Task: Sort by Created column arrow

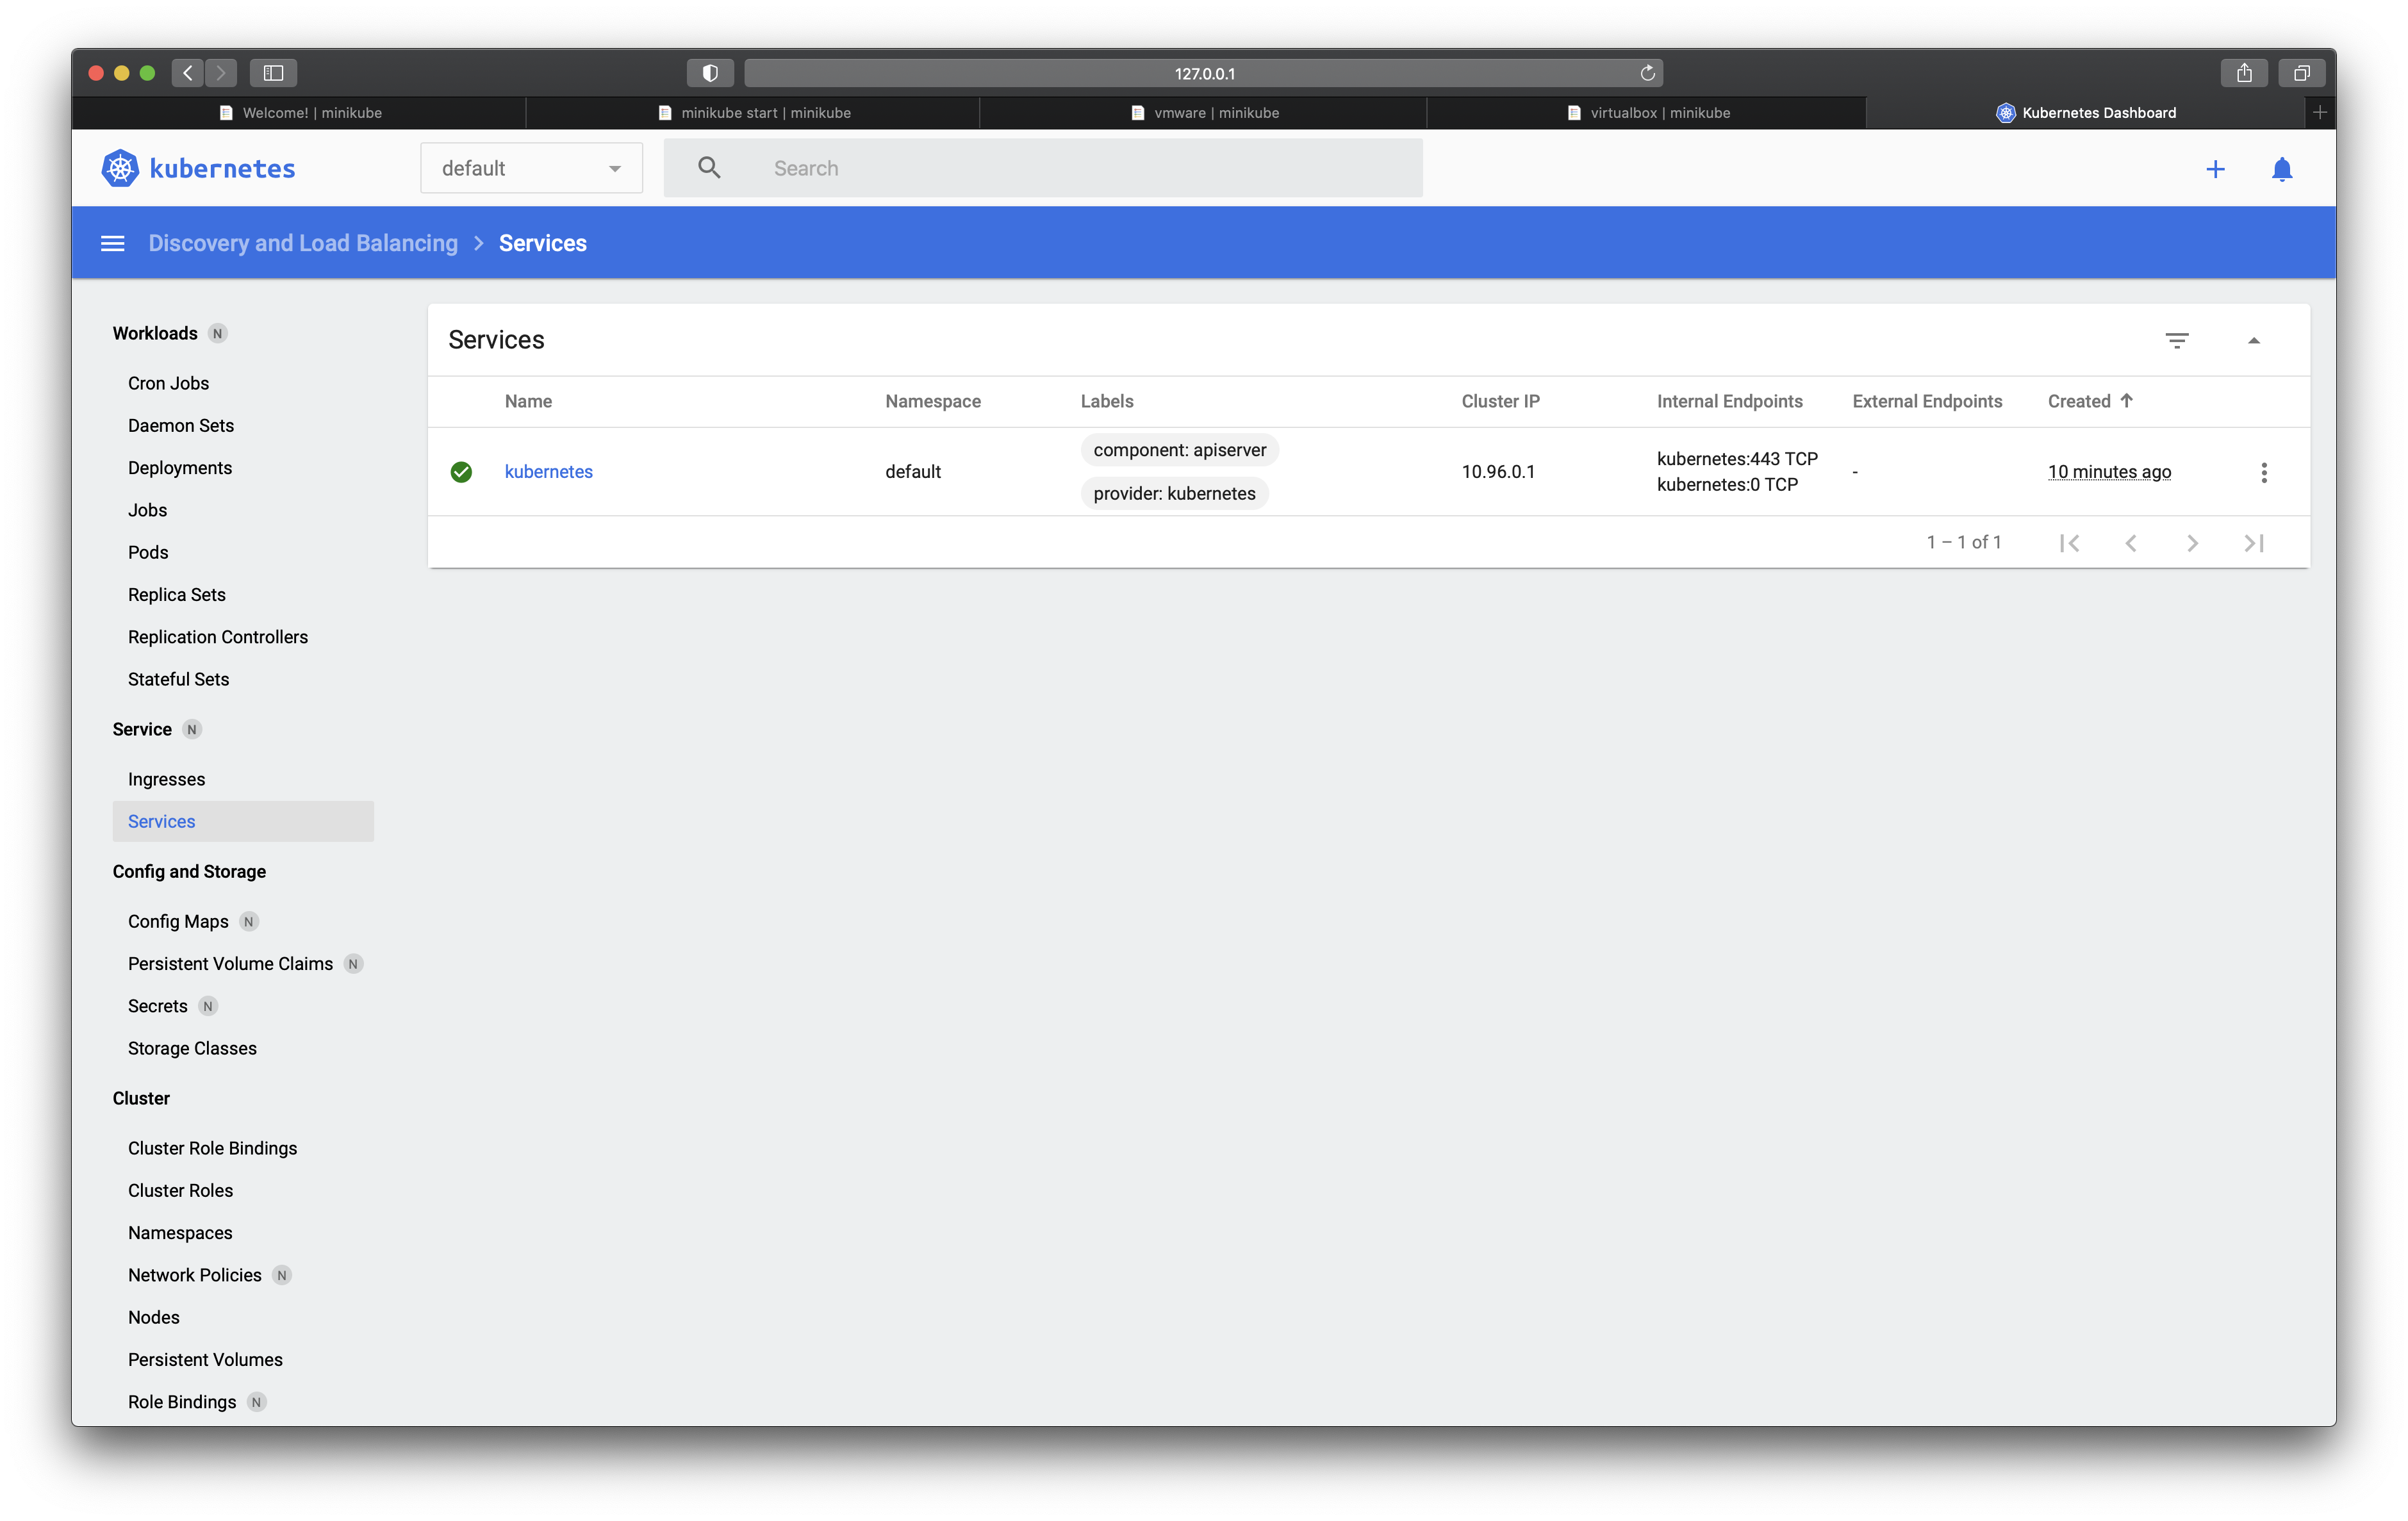Action: [x=2126, y=400]
